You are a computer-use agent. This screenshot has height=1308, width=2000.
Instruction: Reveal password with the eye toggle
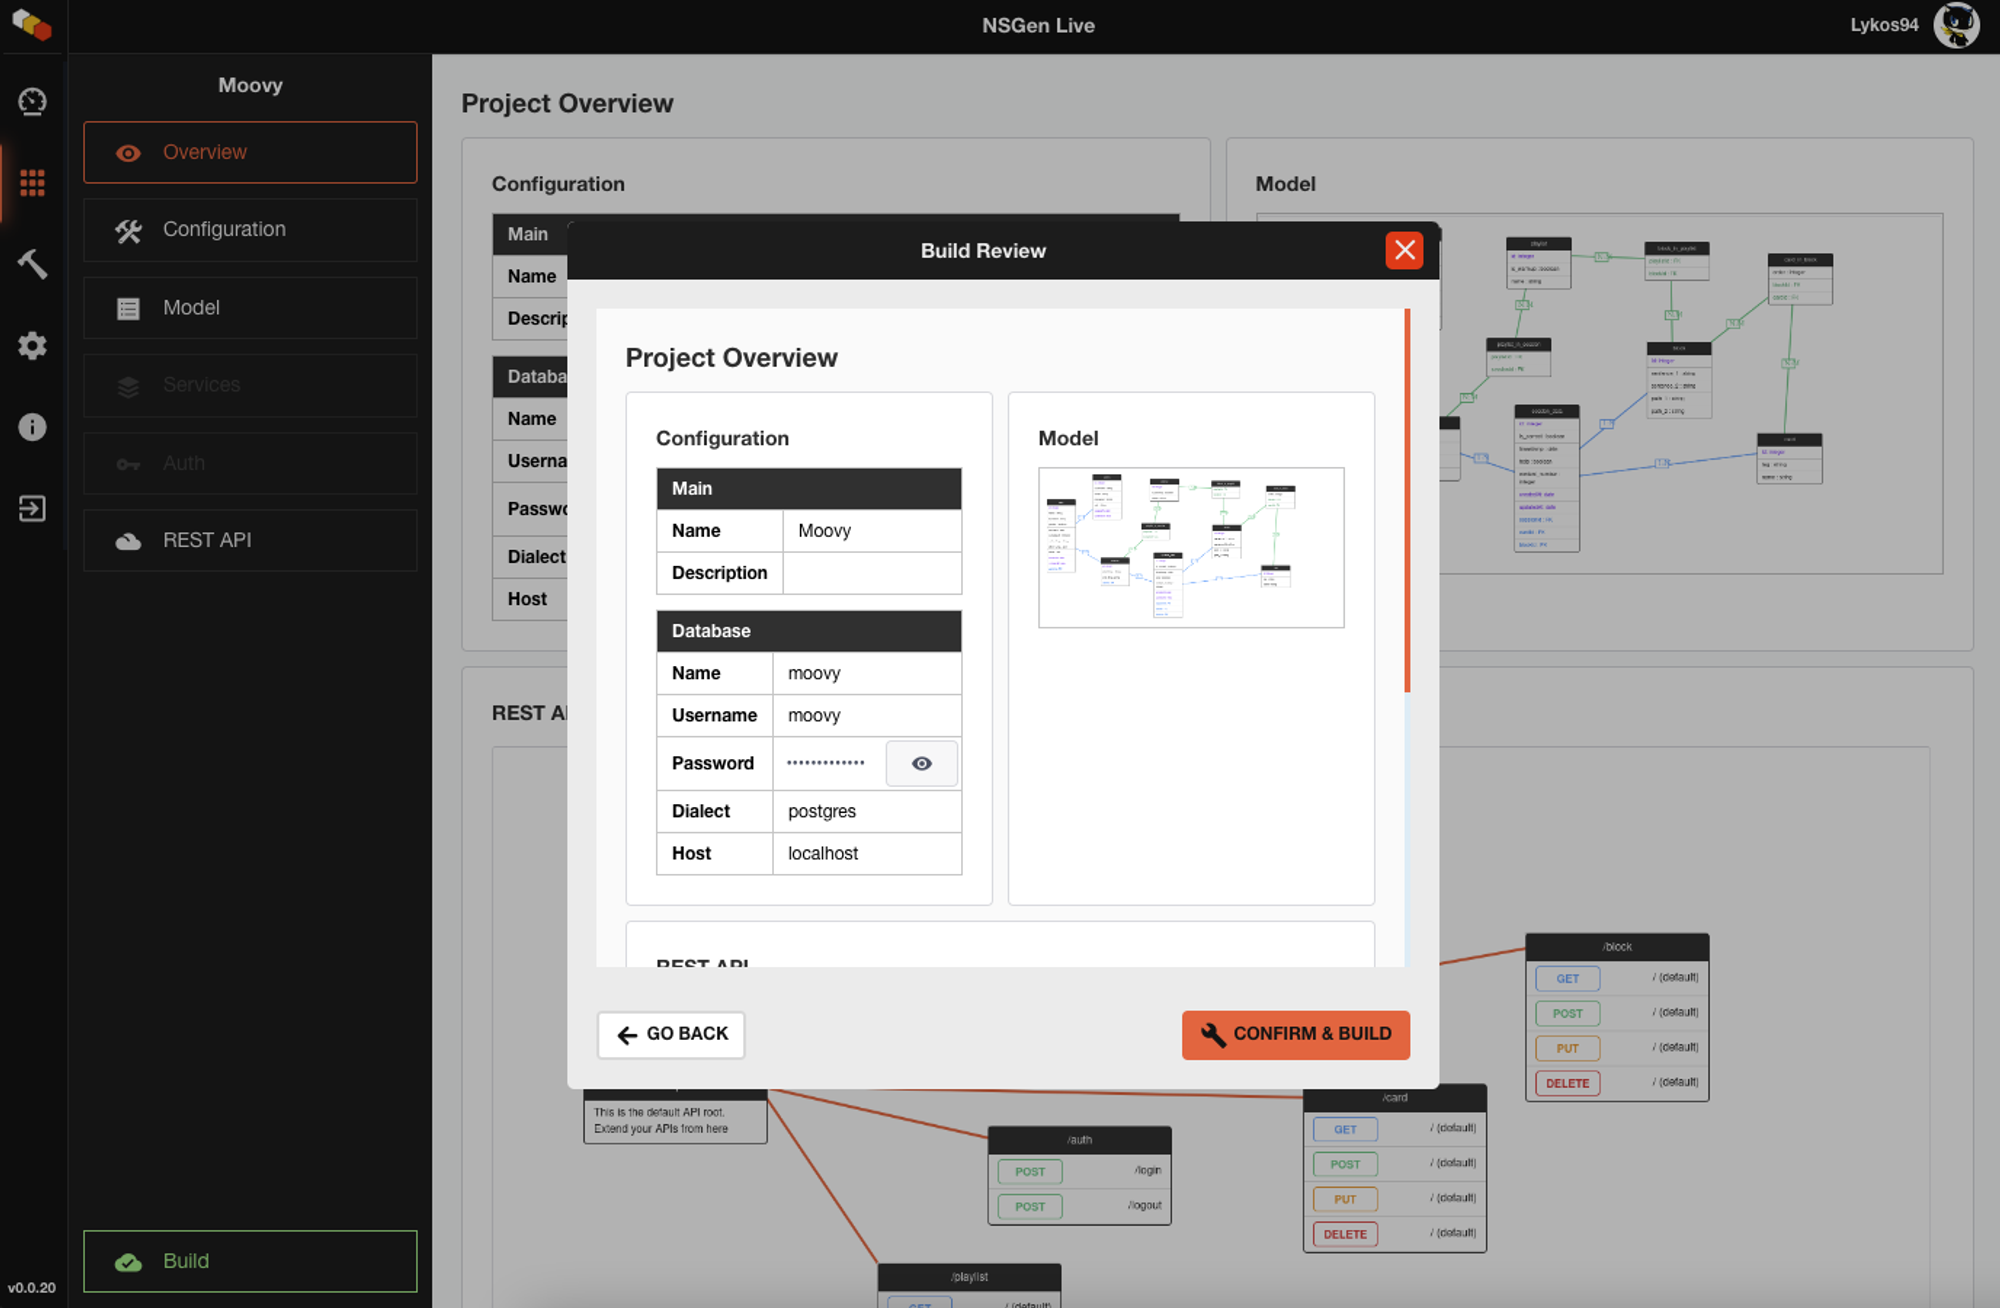point(921,764)
